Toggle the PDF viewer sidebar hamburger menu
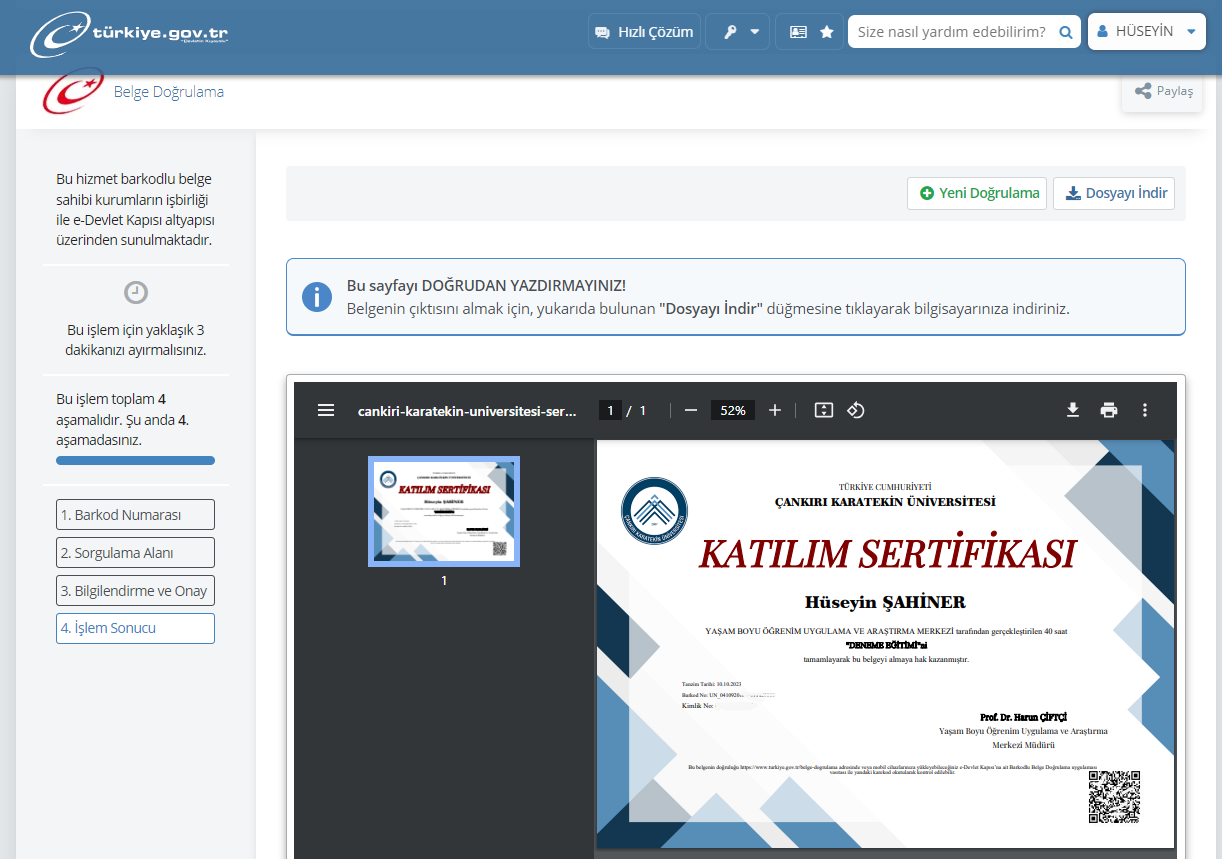The height and width of the screenshot is (859, 1222). pyautogui.click(x=326, y=410)
